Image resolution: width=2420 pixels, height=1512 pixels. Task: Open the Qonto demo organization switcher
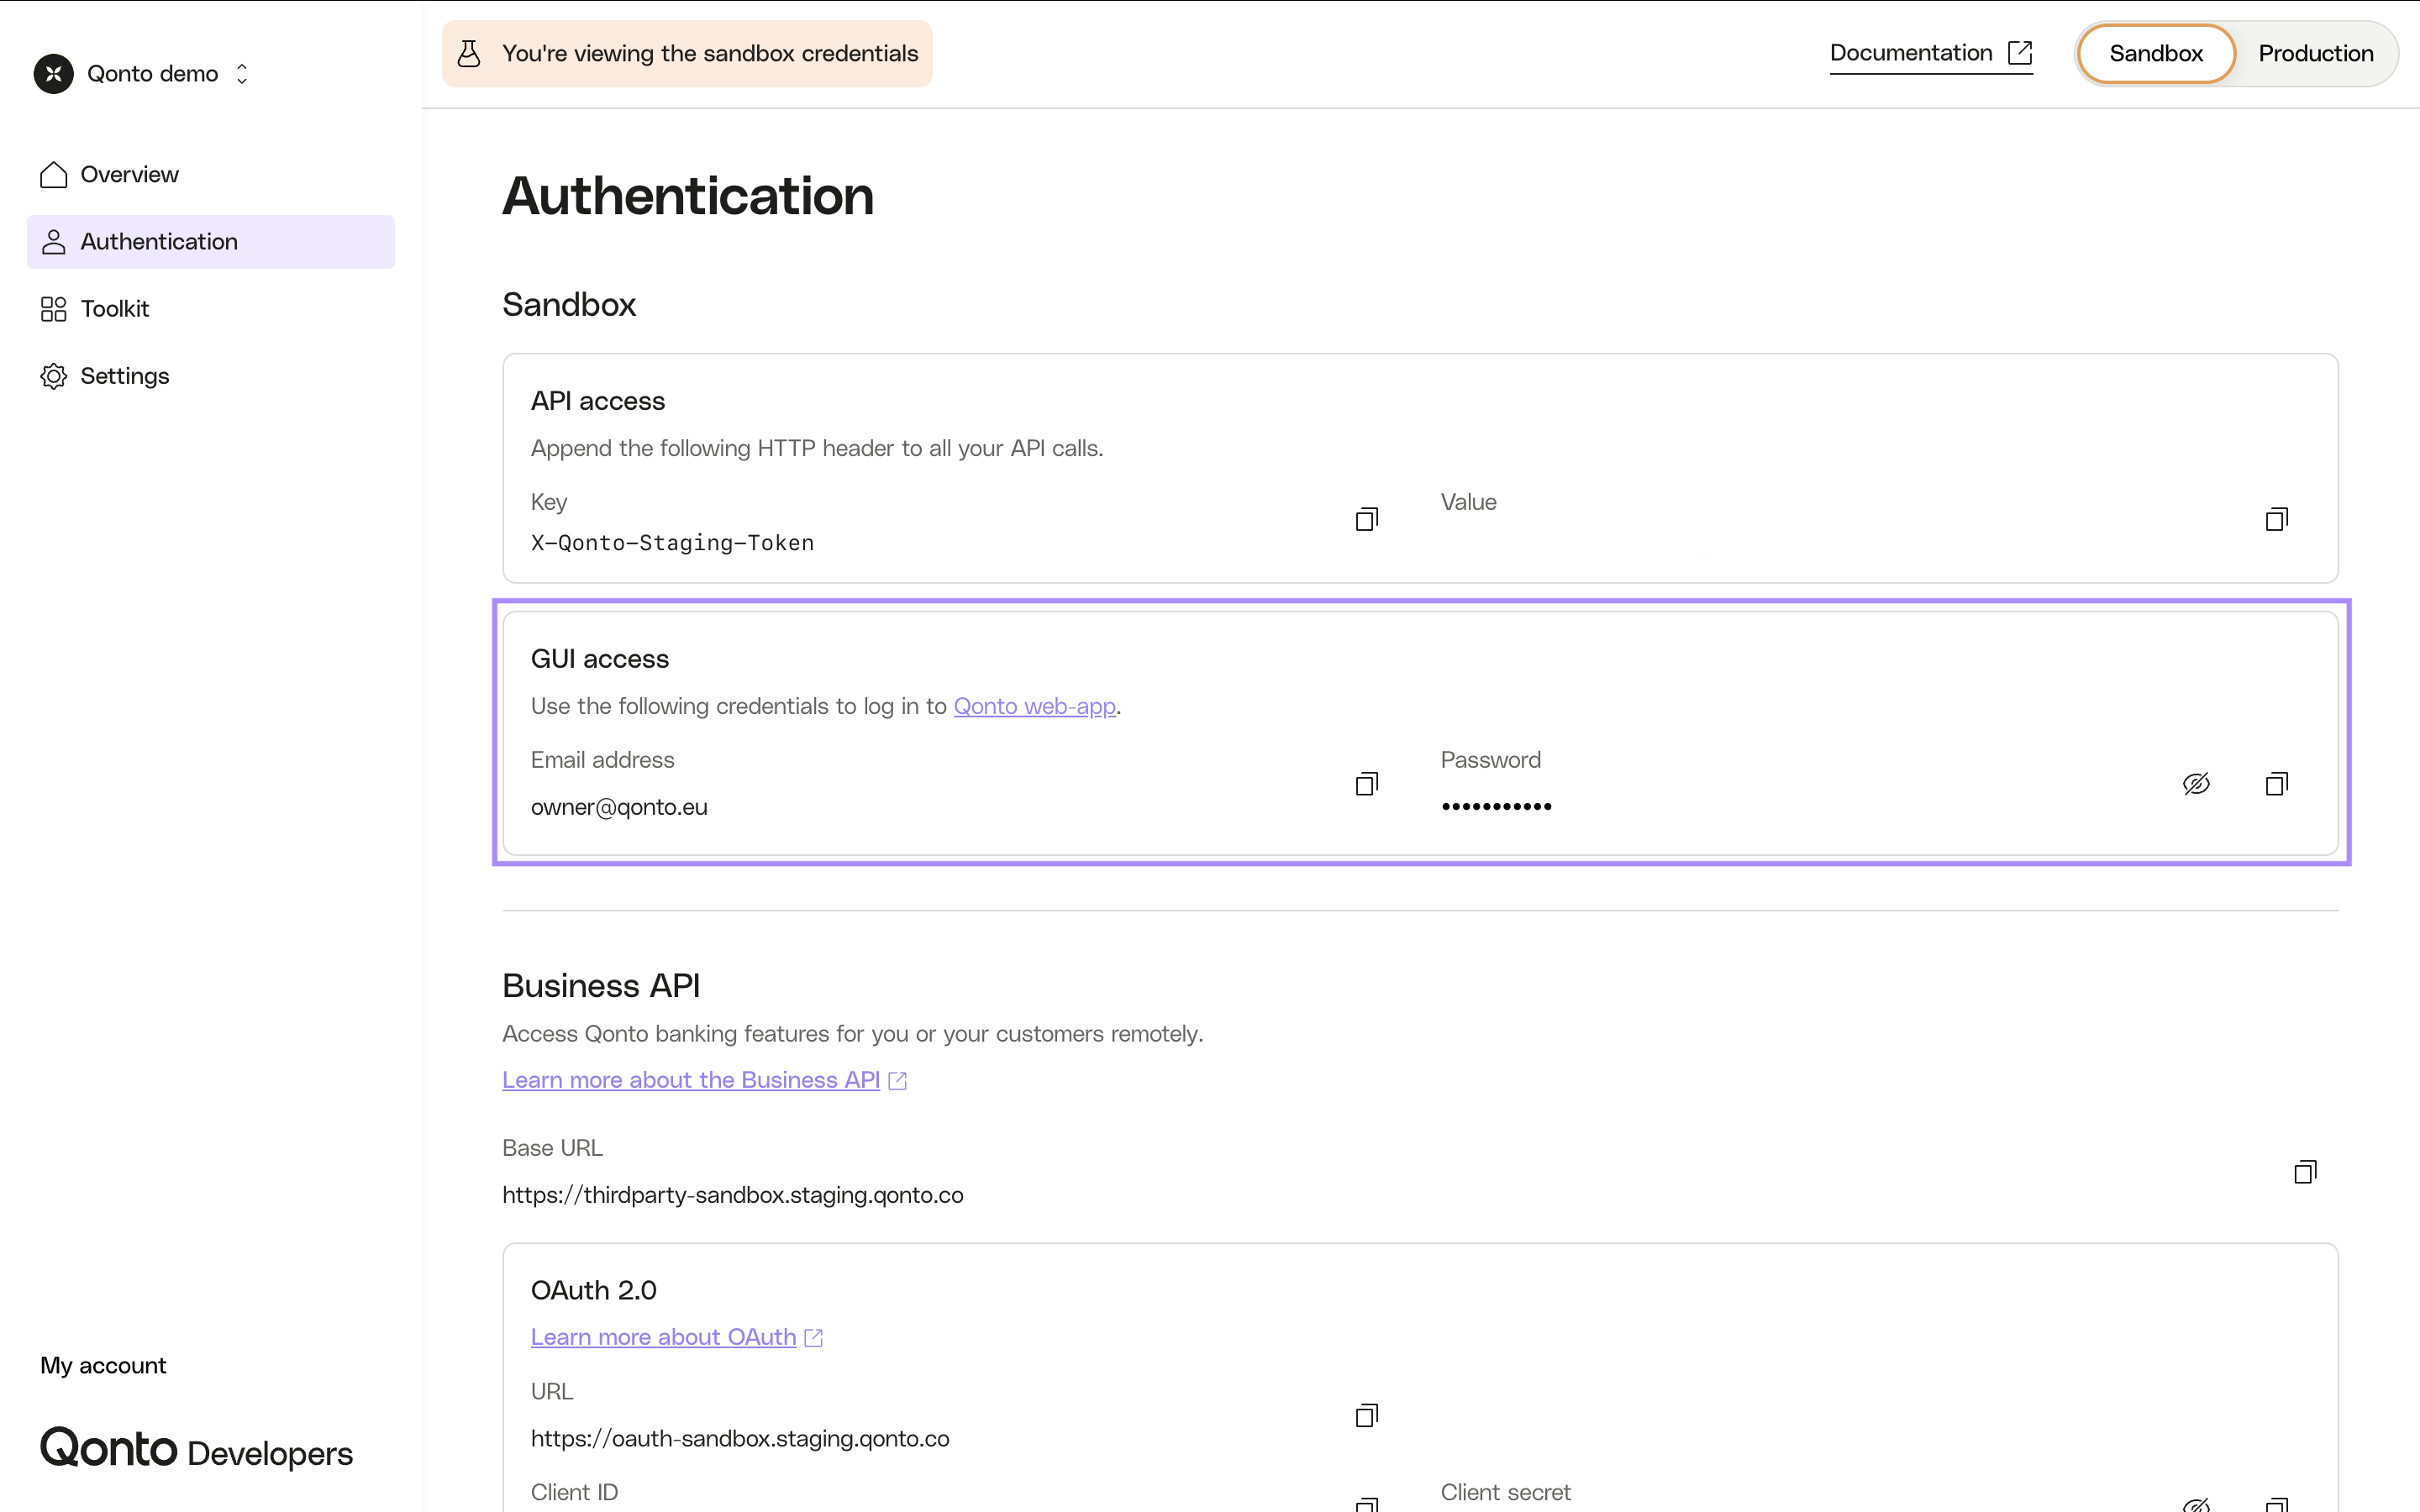click(x=142, y=74)
